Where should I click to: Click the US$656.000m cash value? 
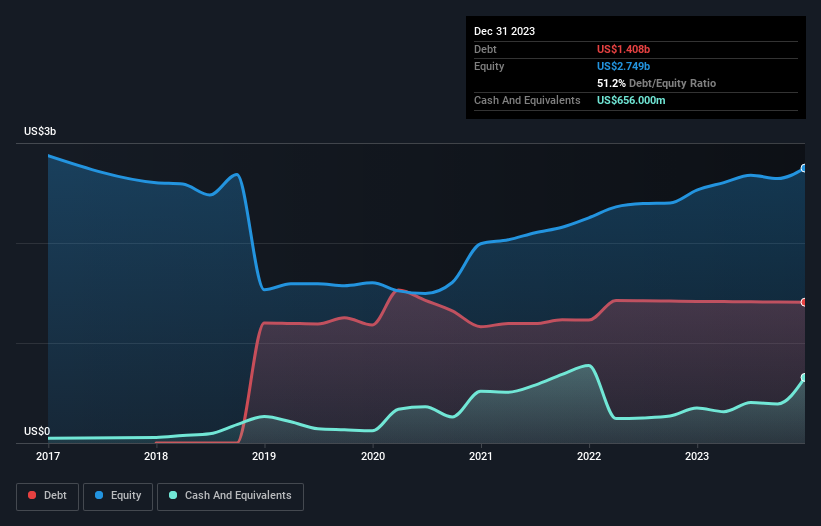[x=631, y=100]
